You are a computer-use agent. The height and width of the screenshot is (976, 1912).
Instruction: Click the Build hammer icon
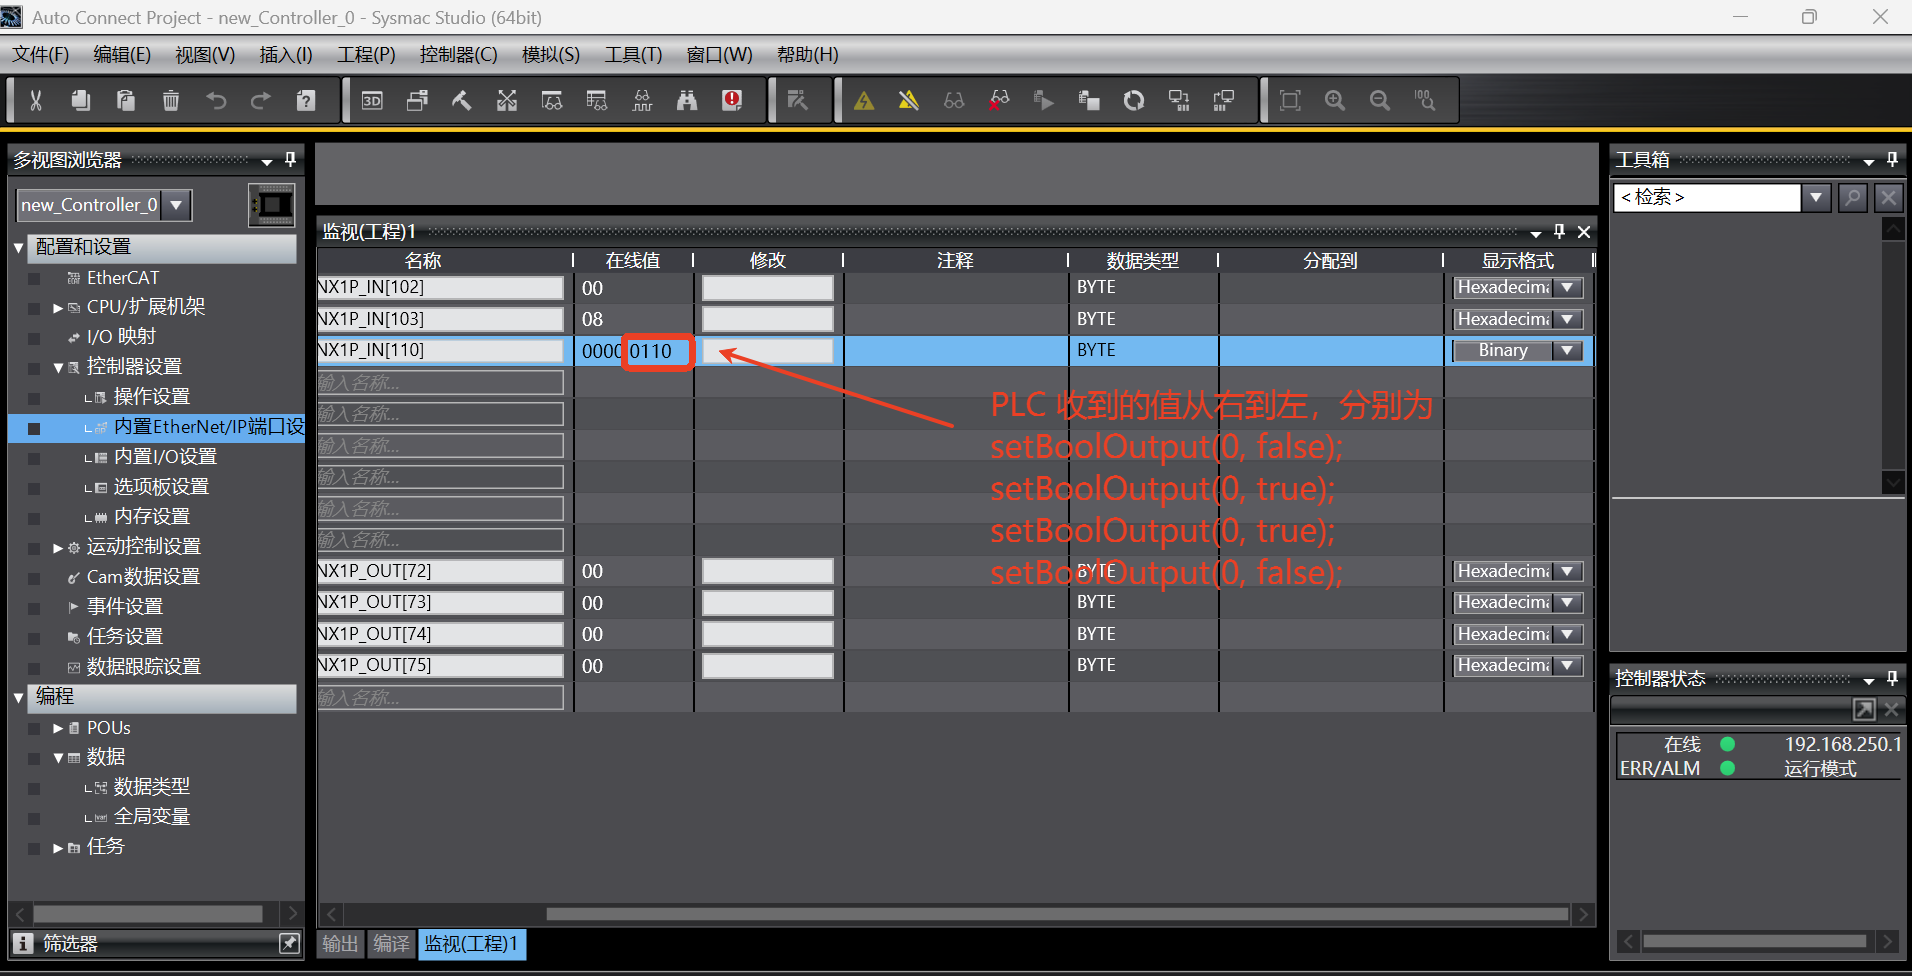click(x=462, y=100)
